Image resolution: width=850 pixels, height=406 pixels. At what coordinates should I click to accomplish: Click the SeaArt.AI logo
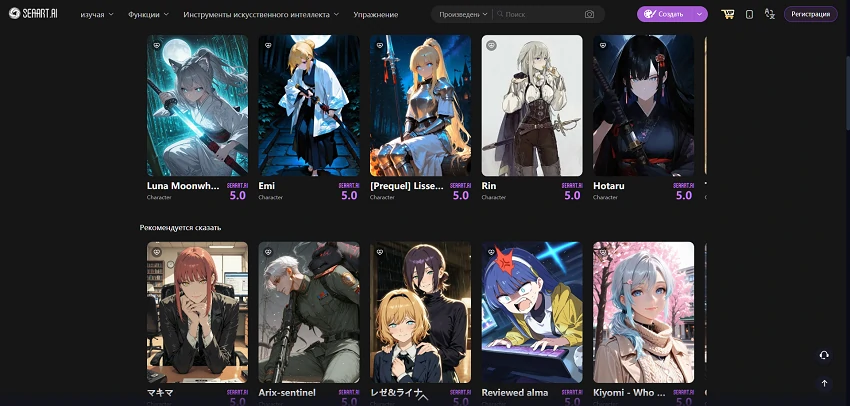coord(33,14)
